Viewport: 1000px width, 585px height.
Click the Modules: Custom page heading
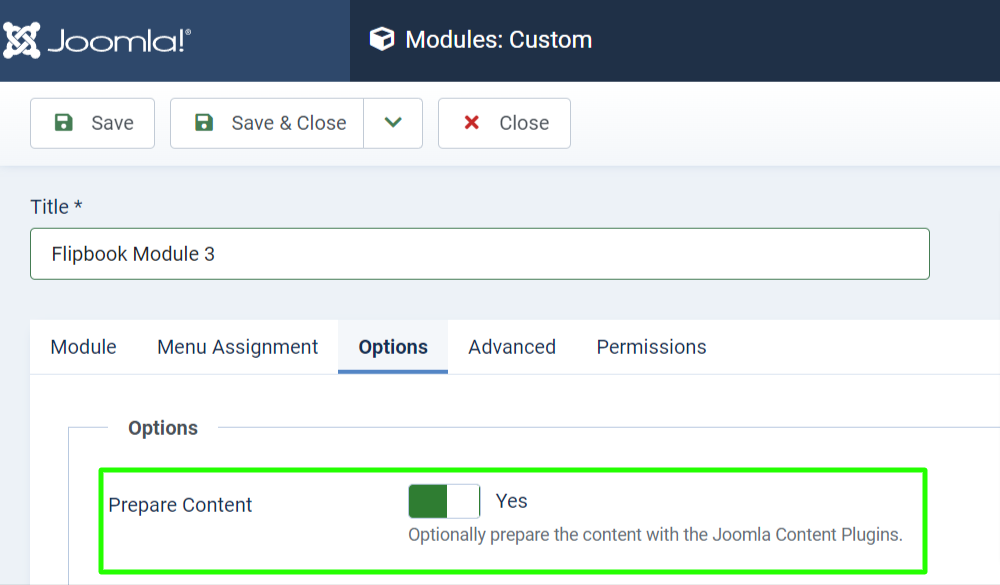(499, 40)
